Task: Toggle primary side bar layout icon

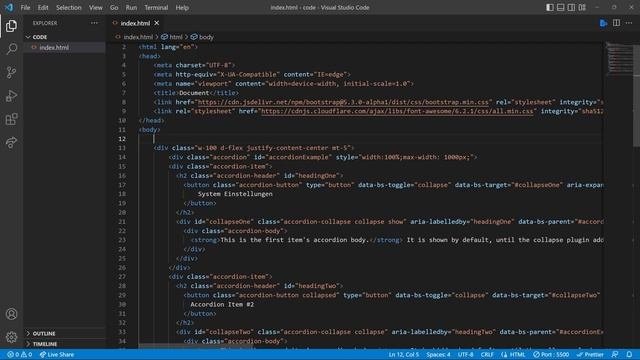Action: point(550,7)
